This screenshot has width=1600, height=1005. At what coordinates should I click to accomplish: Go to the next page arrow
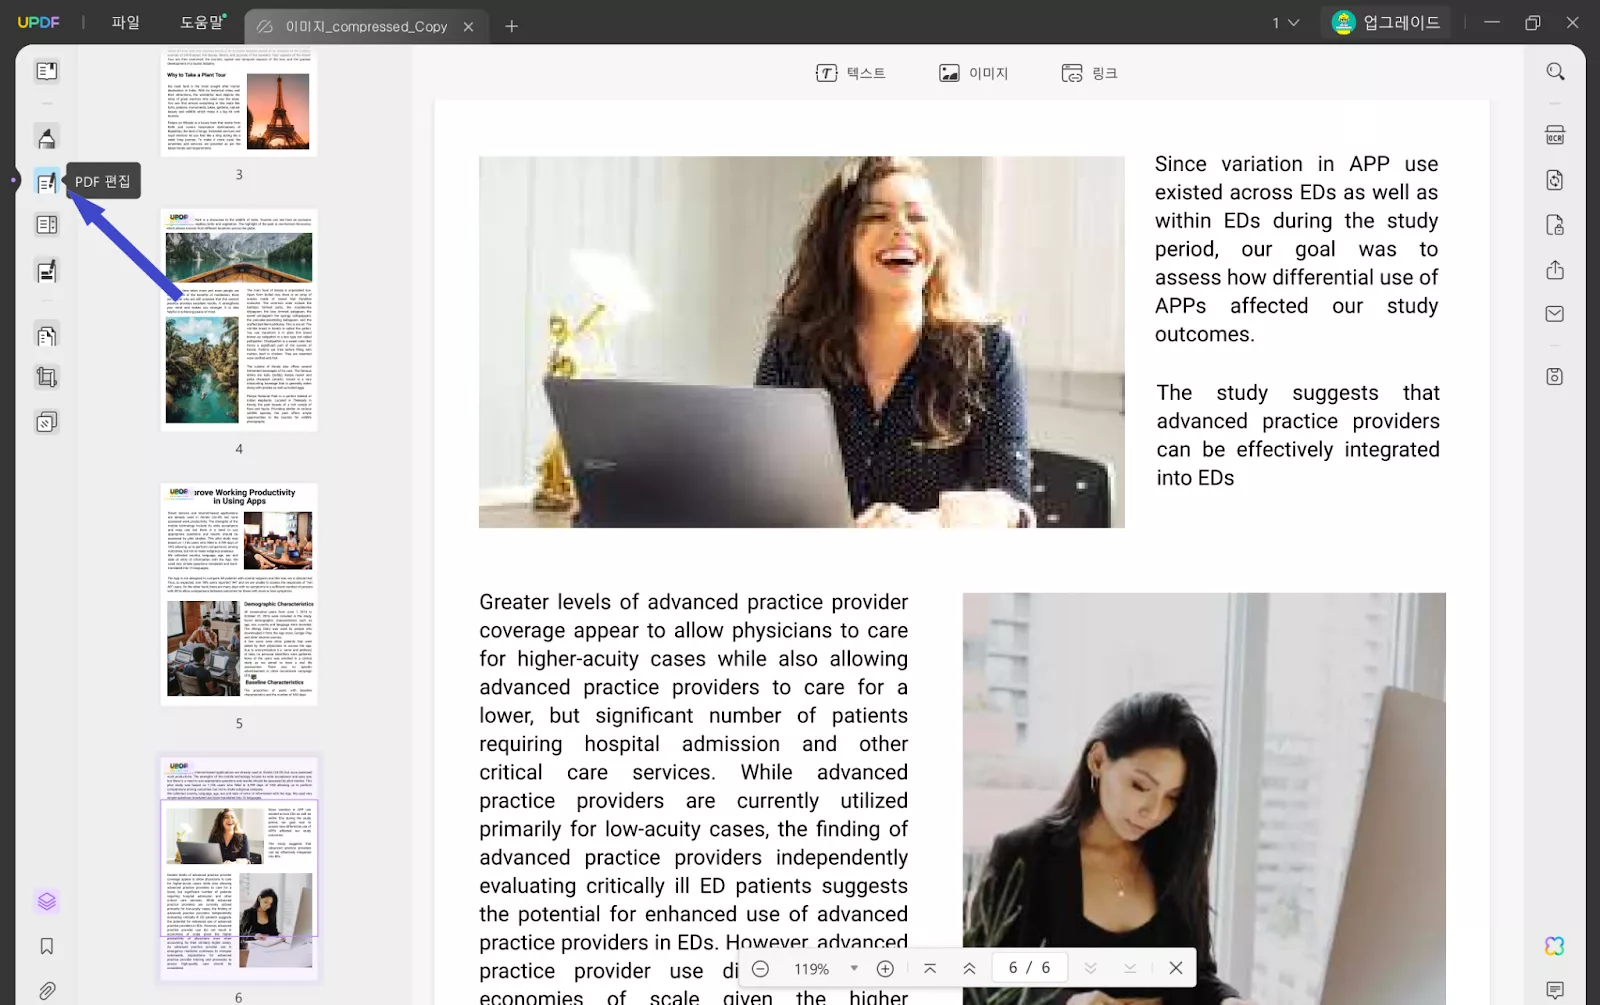point(1090,968)
